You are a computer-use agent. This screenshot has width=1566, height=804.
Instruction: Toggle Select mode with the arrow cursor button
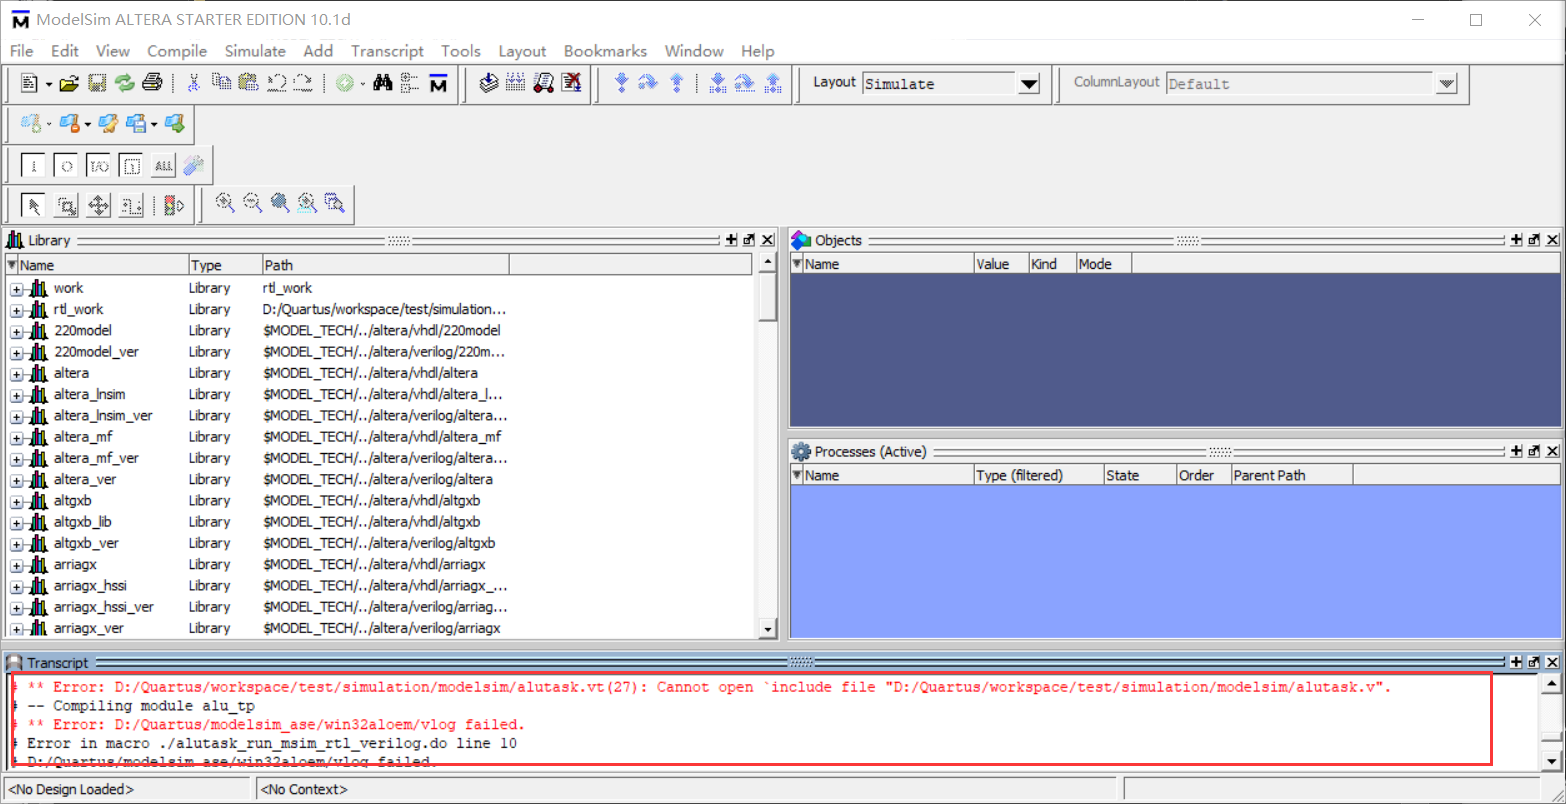(x=34, y=204)
